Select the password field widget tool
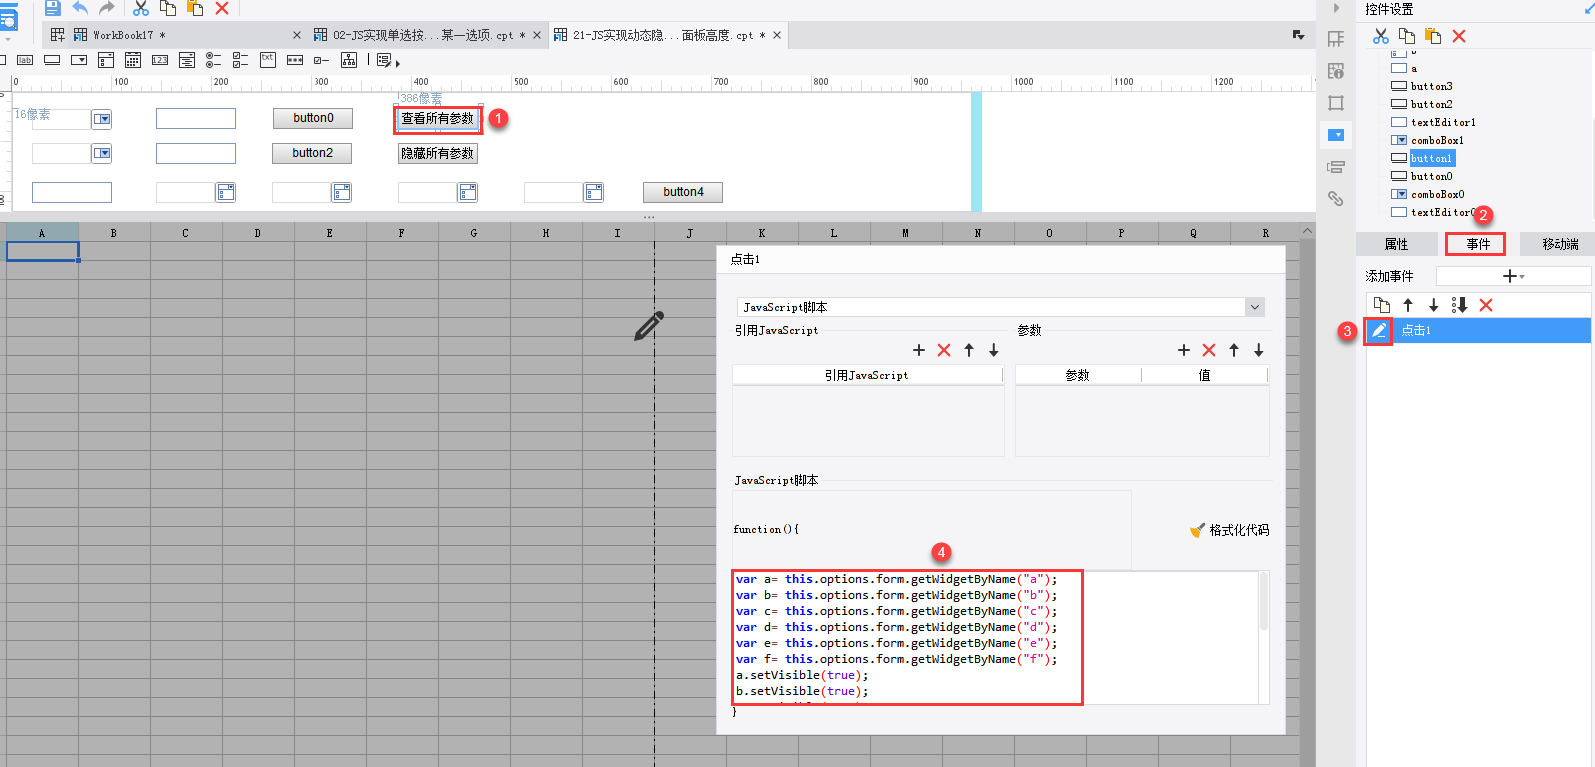 [x=295, y=60]
